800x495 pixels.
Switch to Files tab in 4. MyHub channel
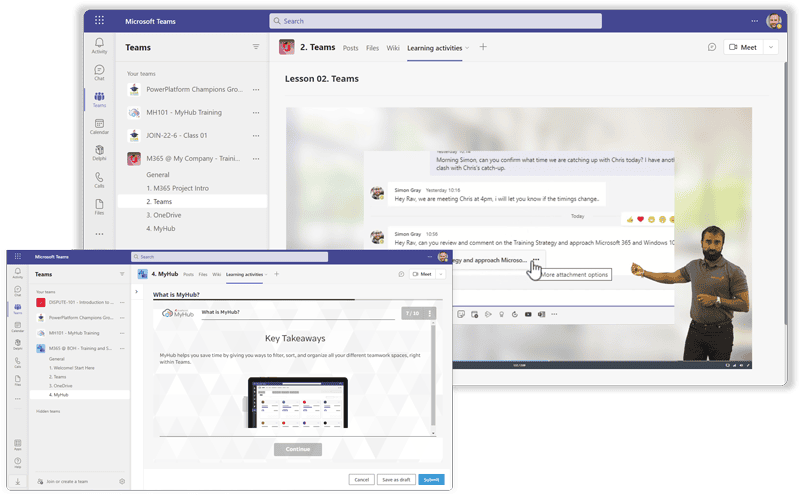point(203,275)
